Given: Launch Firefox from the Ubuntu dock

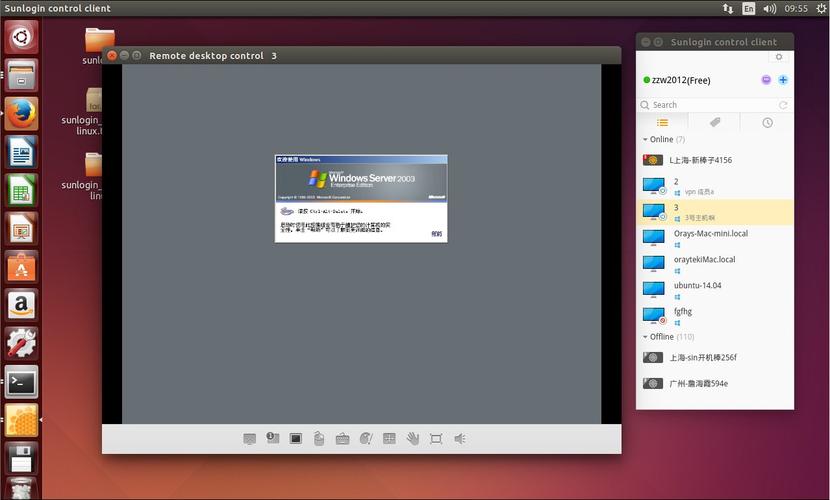Looking at the screenshot, I should (x=21, y=113).
